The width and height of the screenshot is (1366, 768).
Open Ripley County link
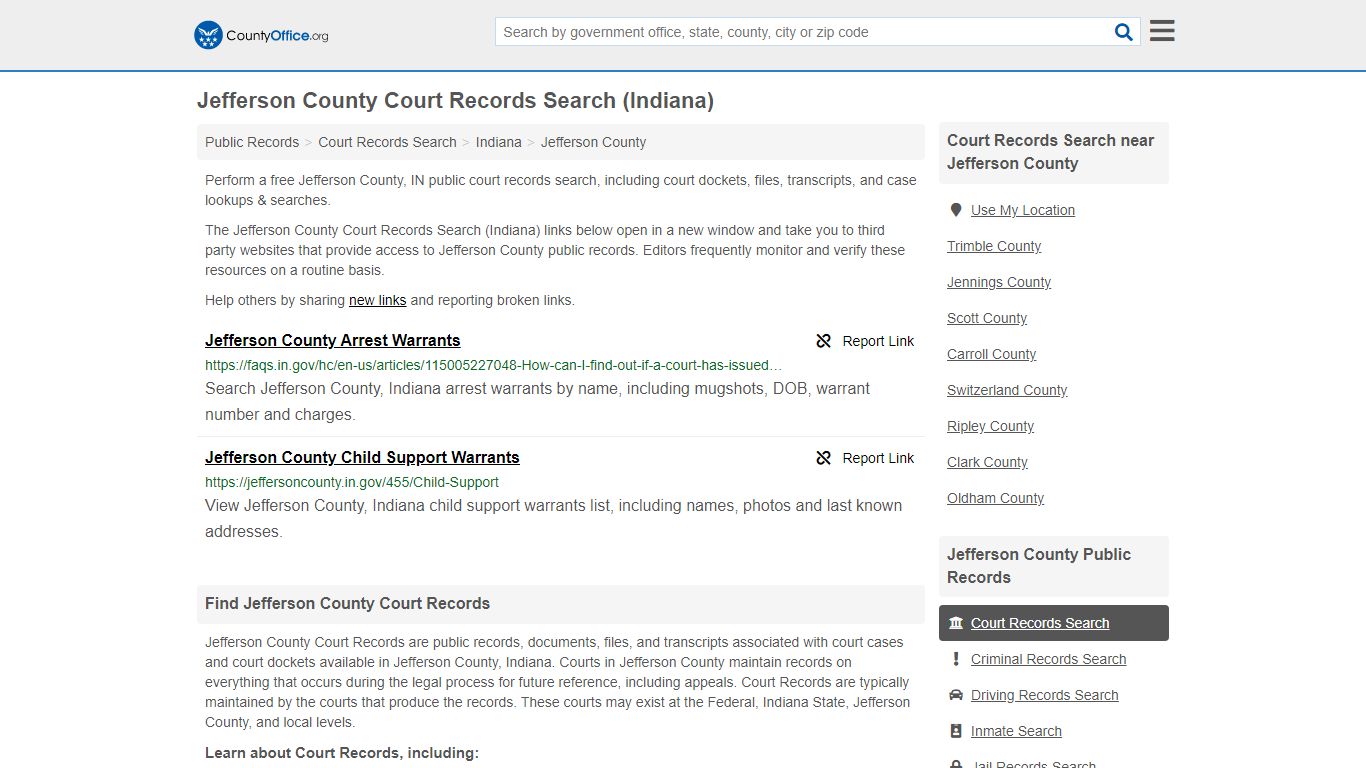pyautogui.click(x=990, y=426)
